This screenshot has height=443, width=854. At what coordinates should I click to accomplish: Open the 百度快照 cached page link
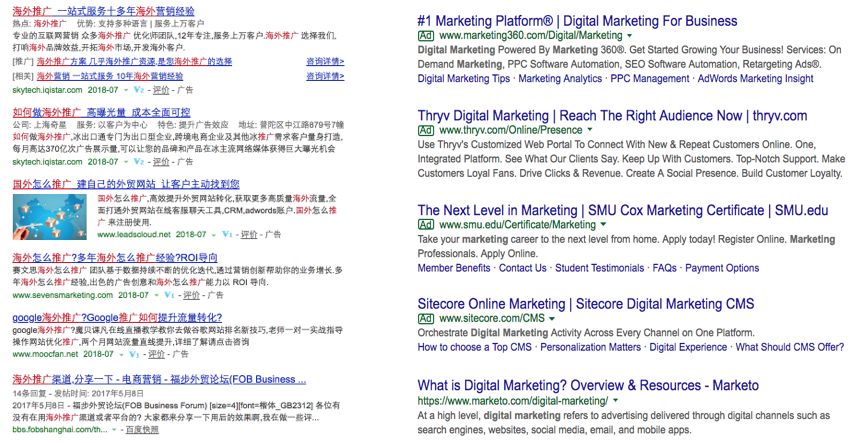click(142, 430)
